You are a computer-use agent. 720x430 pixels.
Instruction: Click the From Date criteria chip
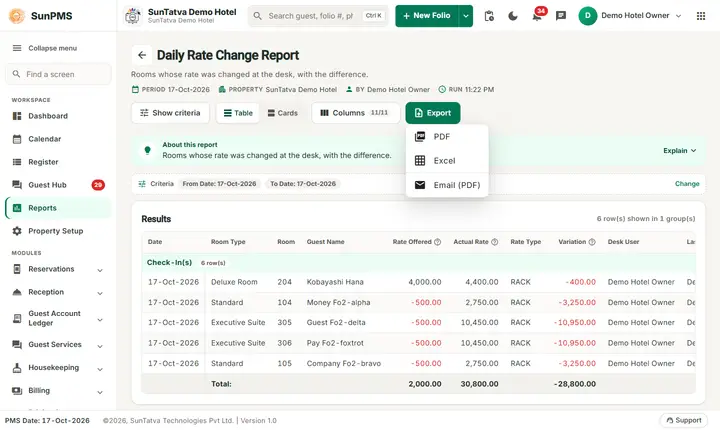point(219,184)
